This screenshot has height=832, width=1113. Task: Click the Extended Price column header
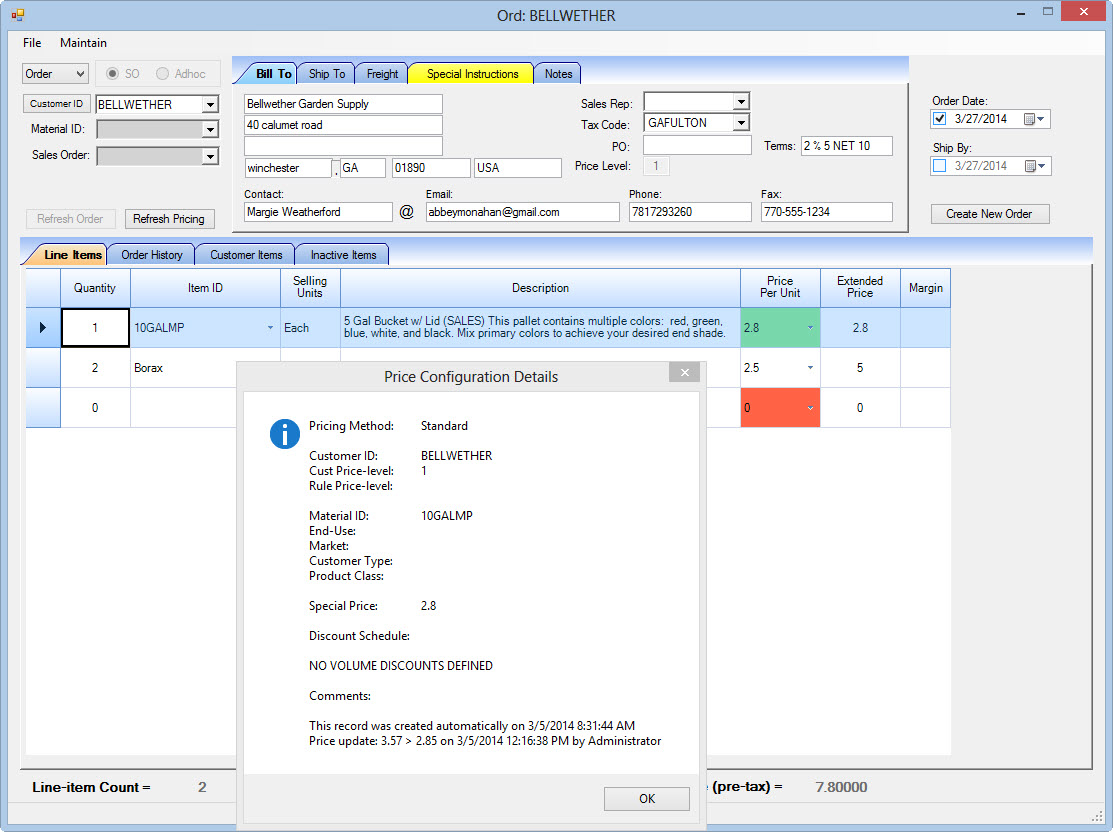point(860,288)
